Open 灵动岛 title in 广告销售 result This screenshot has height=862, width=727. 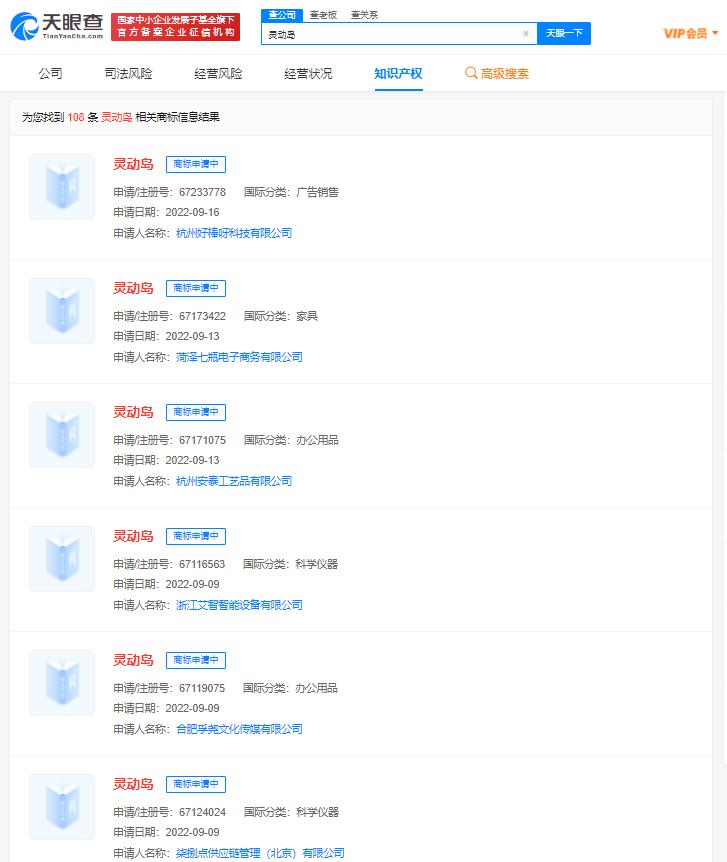[133, 164]
